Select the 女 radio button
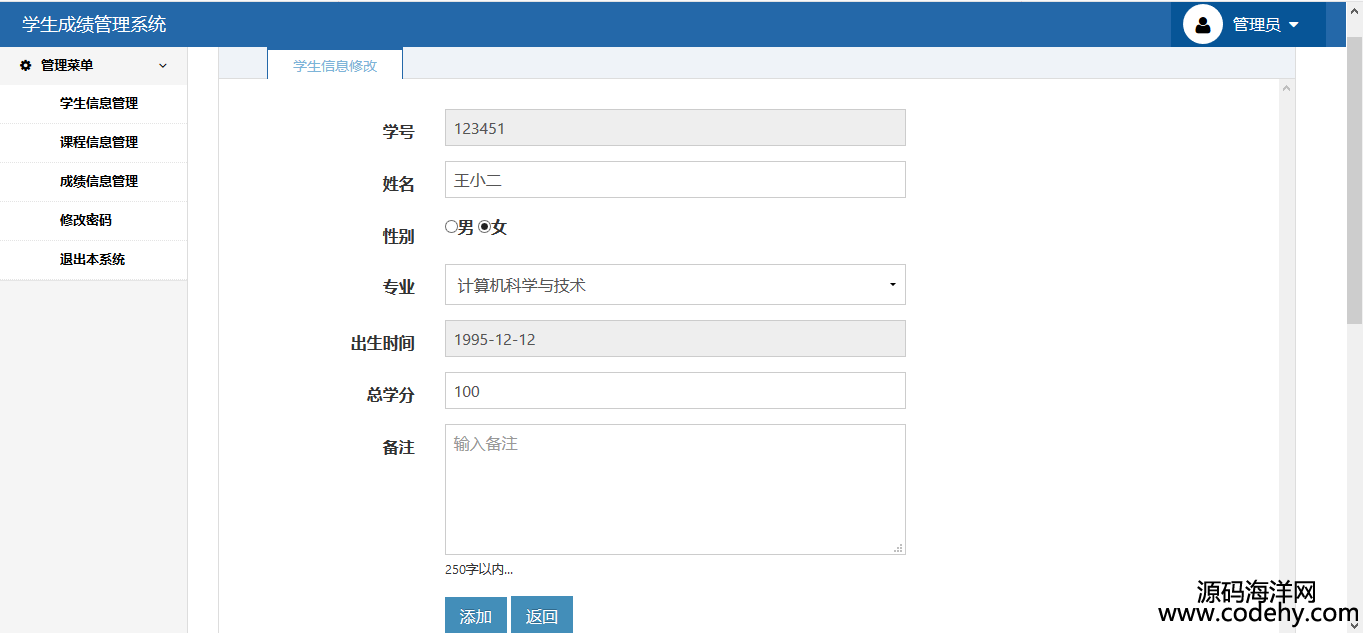The width and height of the screenshot is (1363, 633). 485,227
